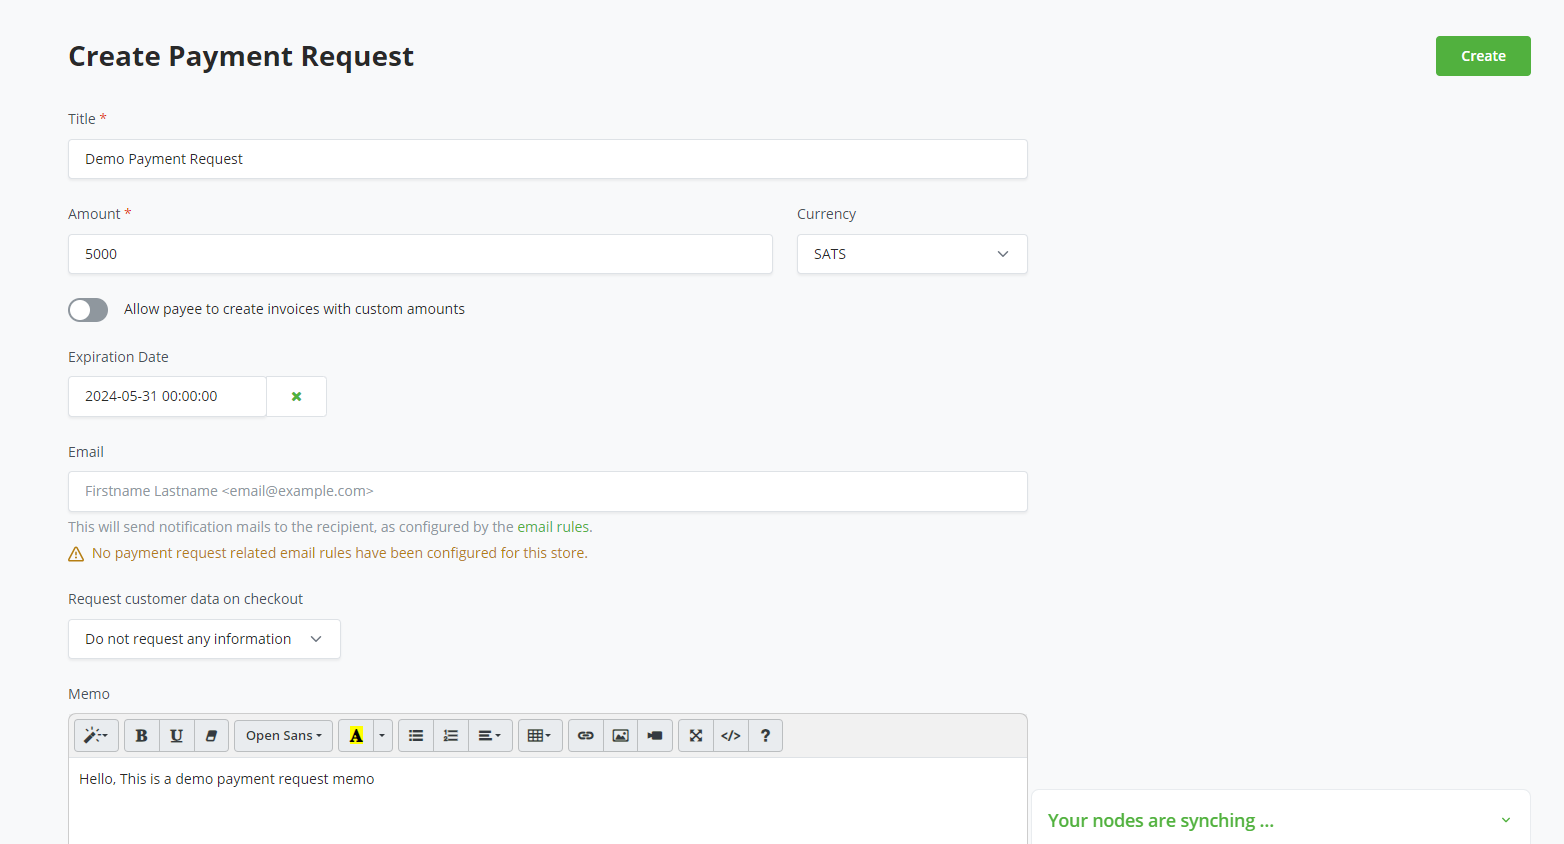Select the remove-formatting eraser icon
This screenshot has height=844, width=1564.
(211, 735)
